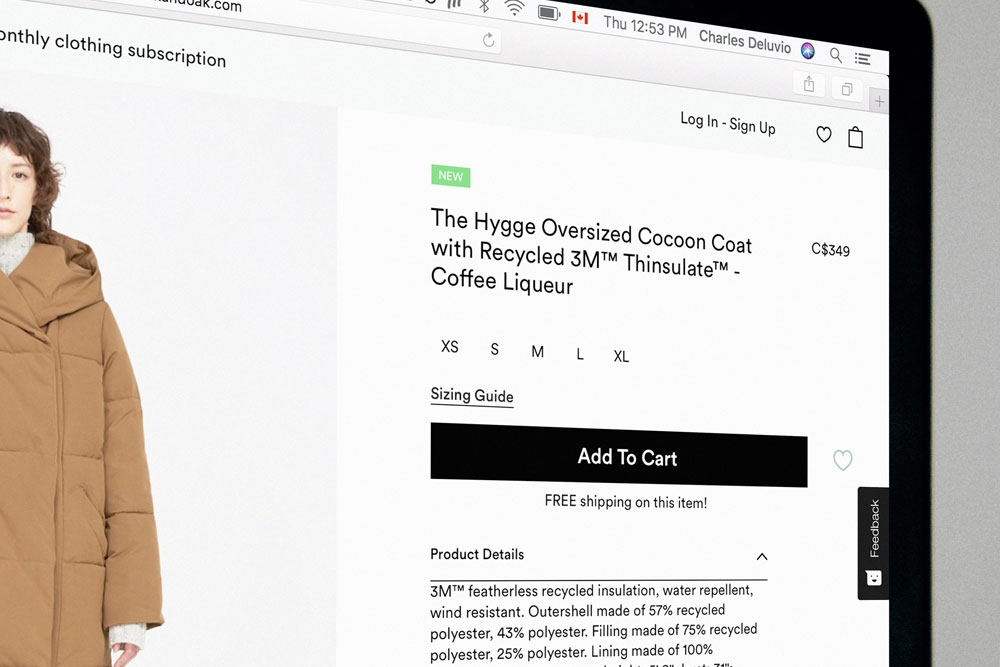This screenshot has width=1000, height=667.
Task: Select size M
Action: (538, 351)
